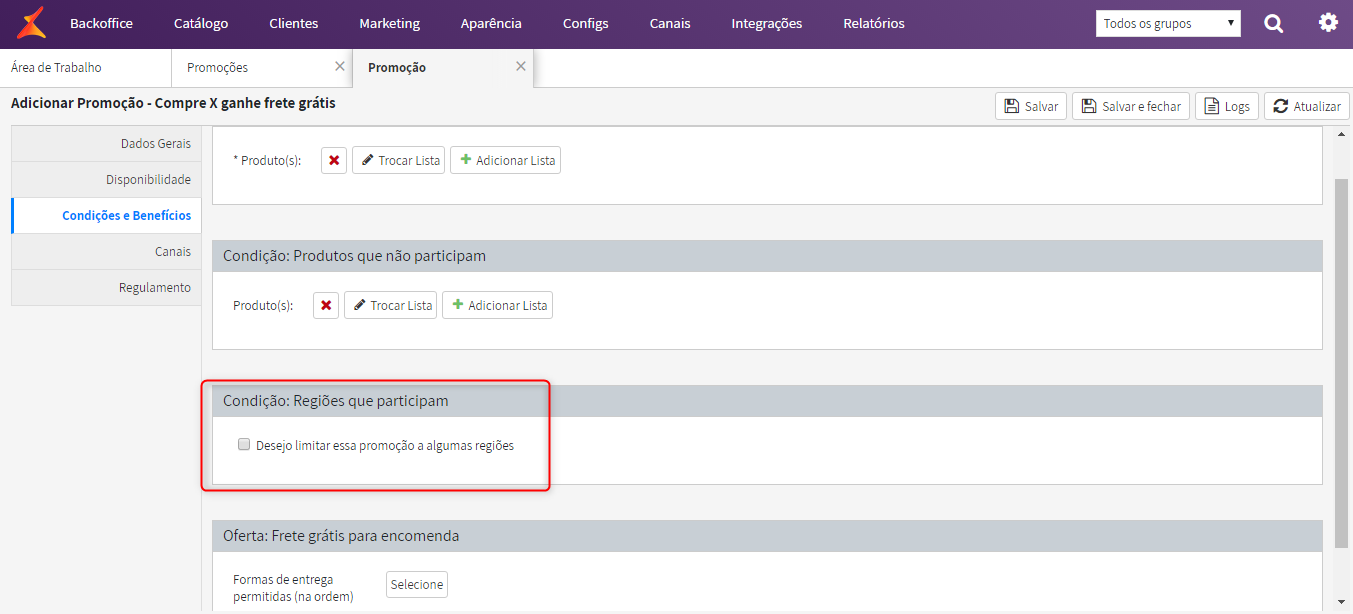1353x614 pixels.
Task: Switch to Área de Trabalho tab
Action: (x=86, y=67)
